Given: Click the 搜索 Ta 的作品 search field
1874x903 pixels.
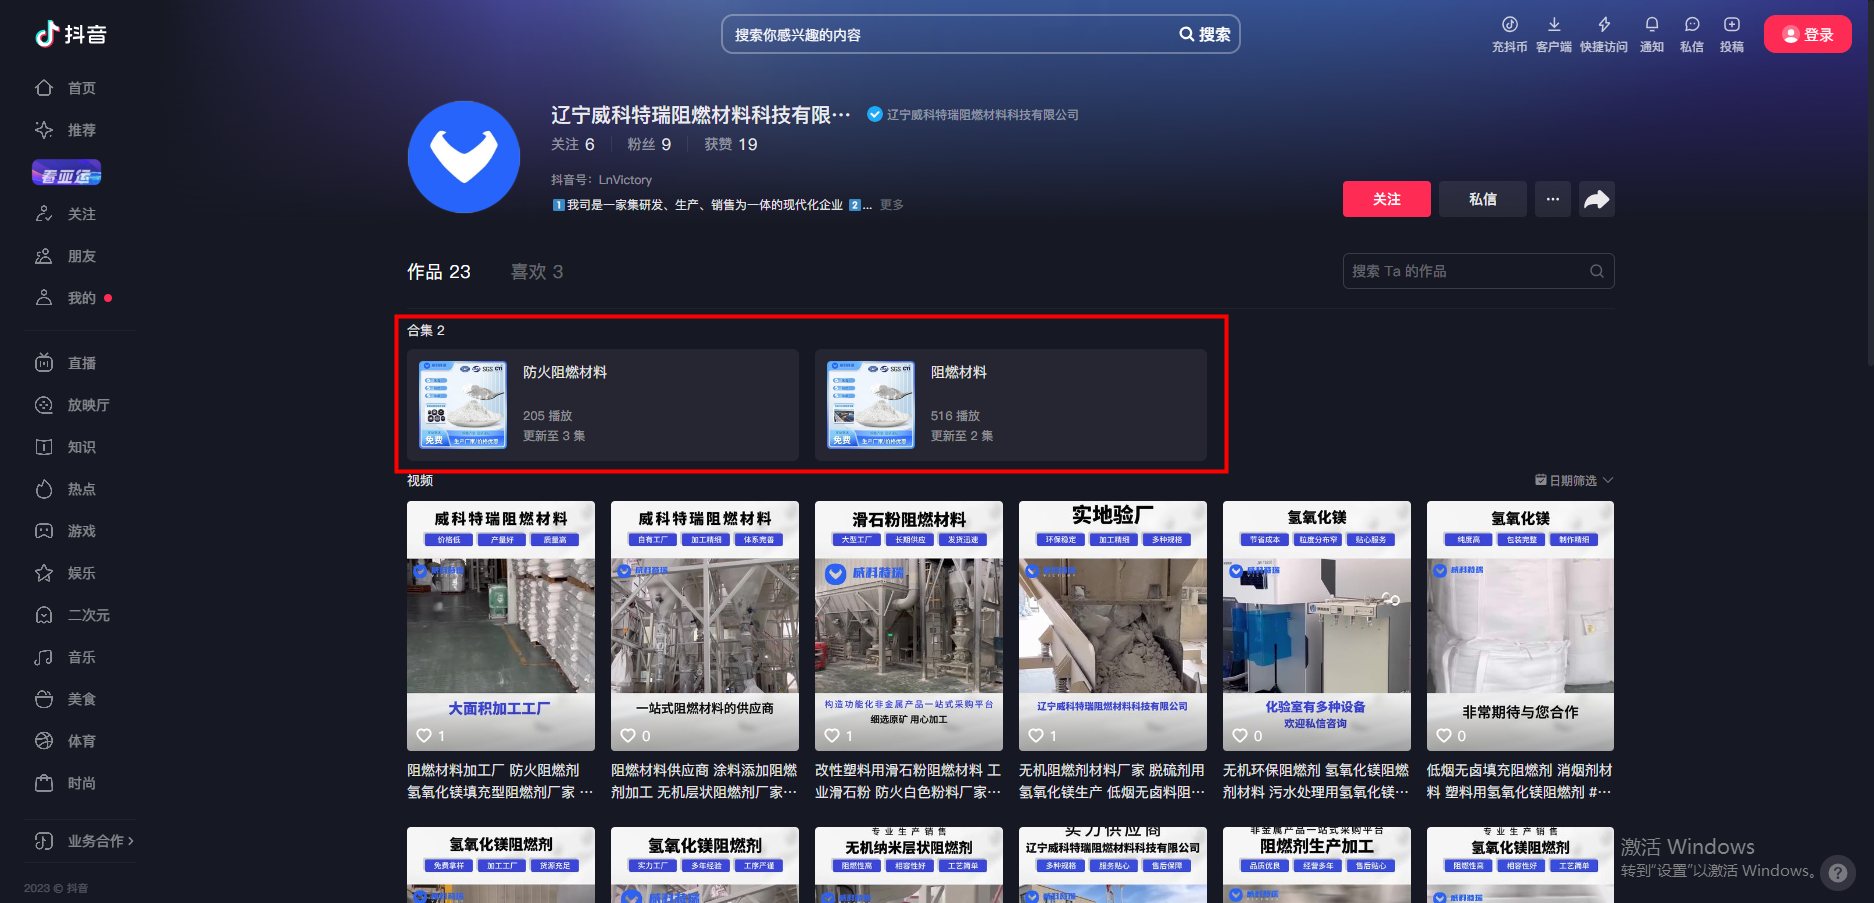Looking at the screenshot, I should (x=1465, y=271).
